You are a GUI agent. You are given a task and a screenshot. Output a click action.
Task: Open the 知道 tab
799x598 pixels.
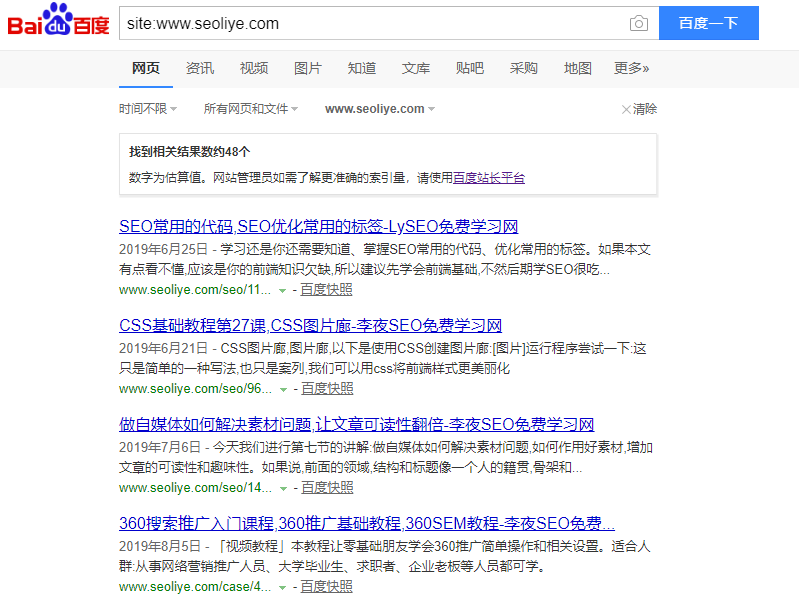point(362,68)
